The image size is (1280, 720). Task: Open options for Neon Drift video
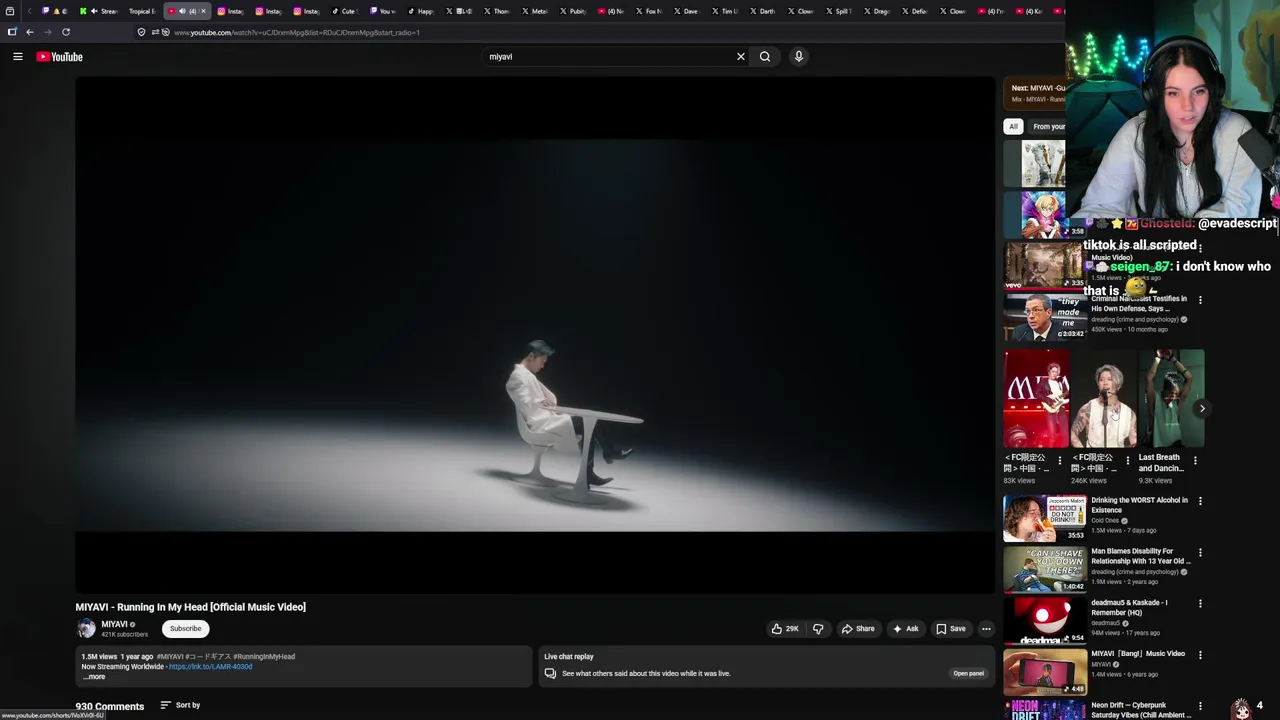click(1200, 706)
